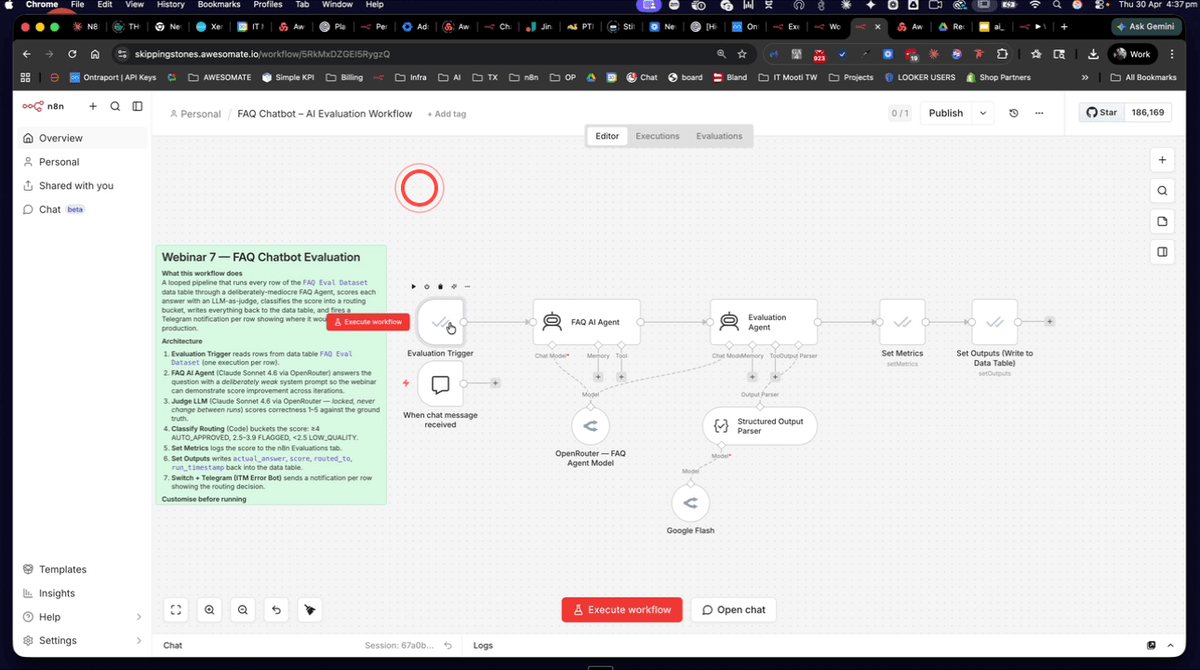The image size is (1200, 670).
Task: Click the bottom red Execute workflow button
Action: (622, 609)
